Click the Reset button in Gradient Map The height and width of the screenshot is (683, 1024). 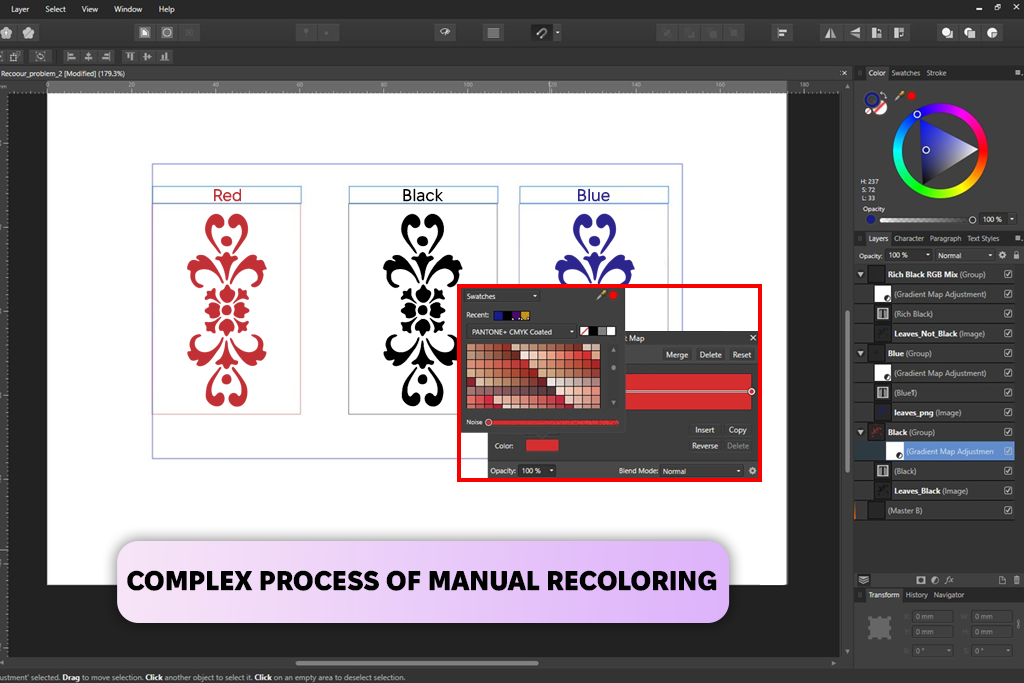(741, 355)
